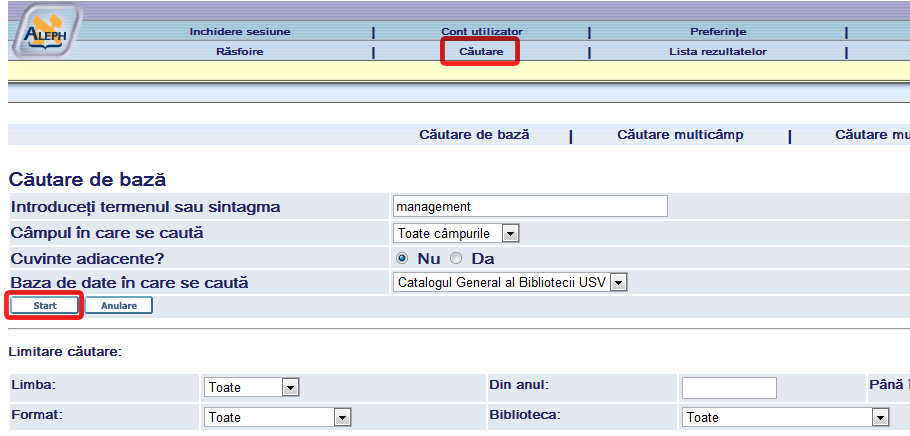The height and width of the screenshot is (436, 910).
Task: Click the Anulare button
Action: (119, 305)
